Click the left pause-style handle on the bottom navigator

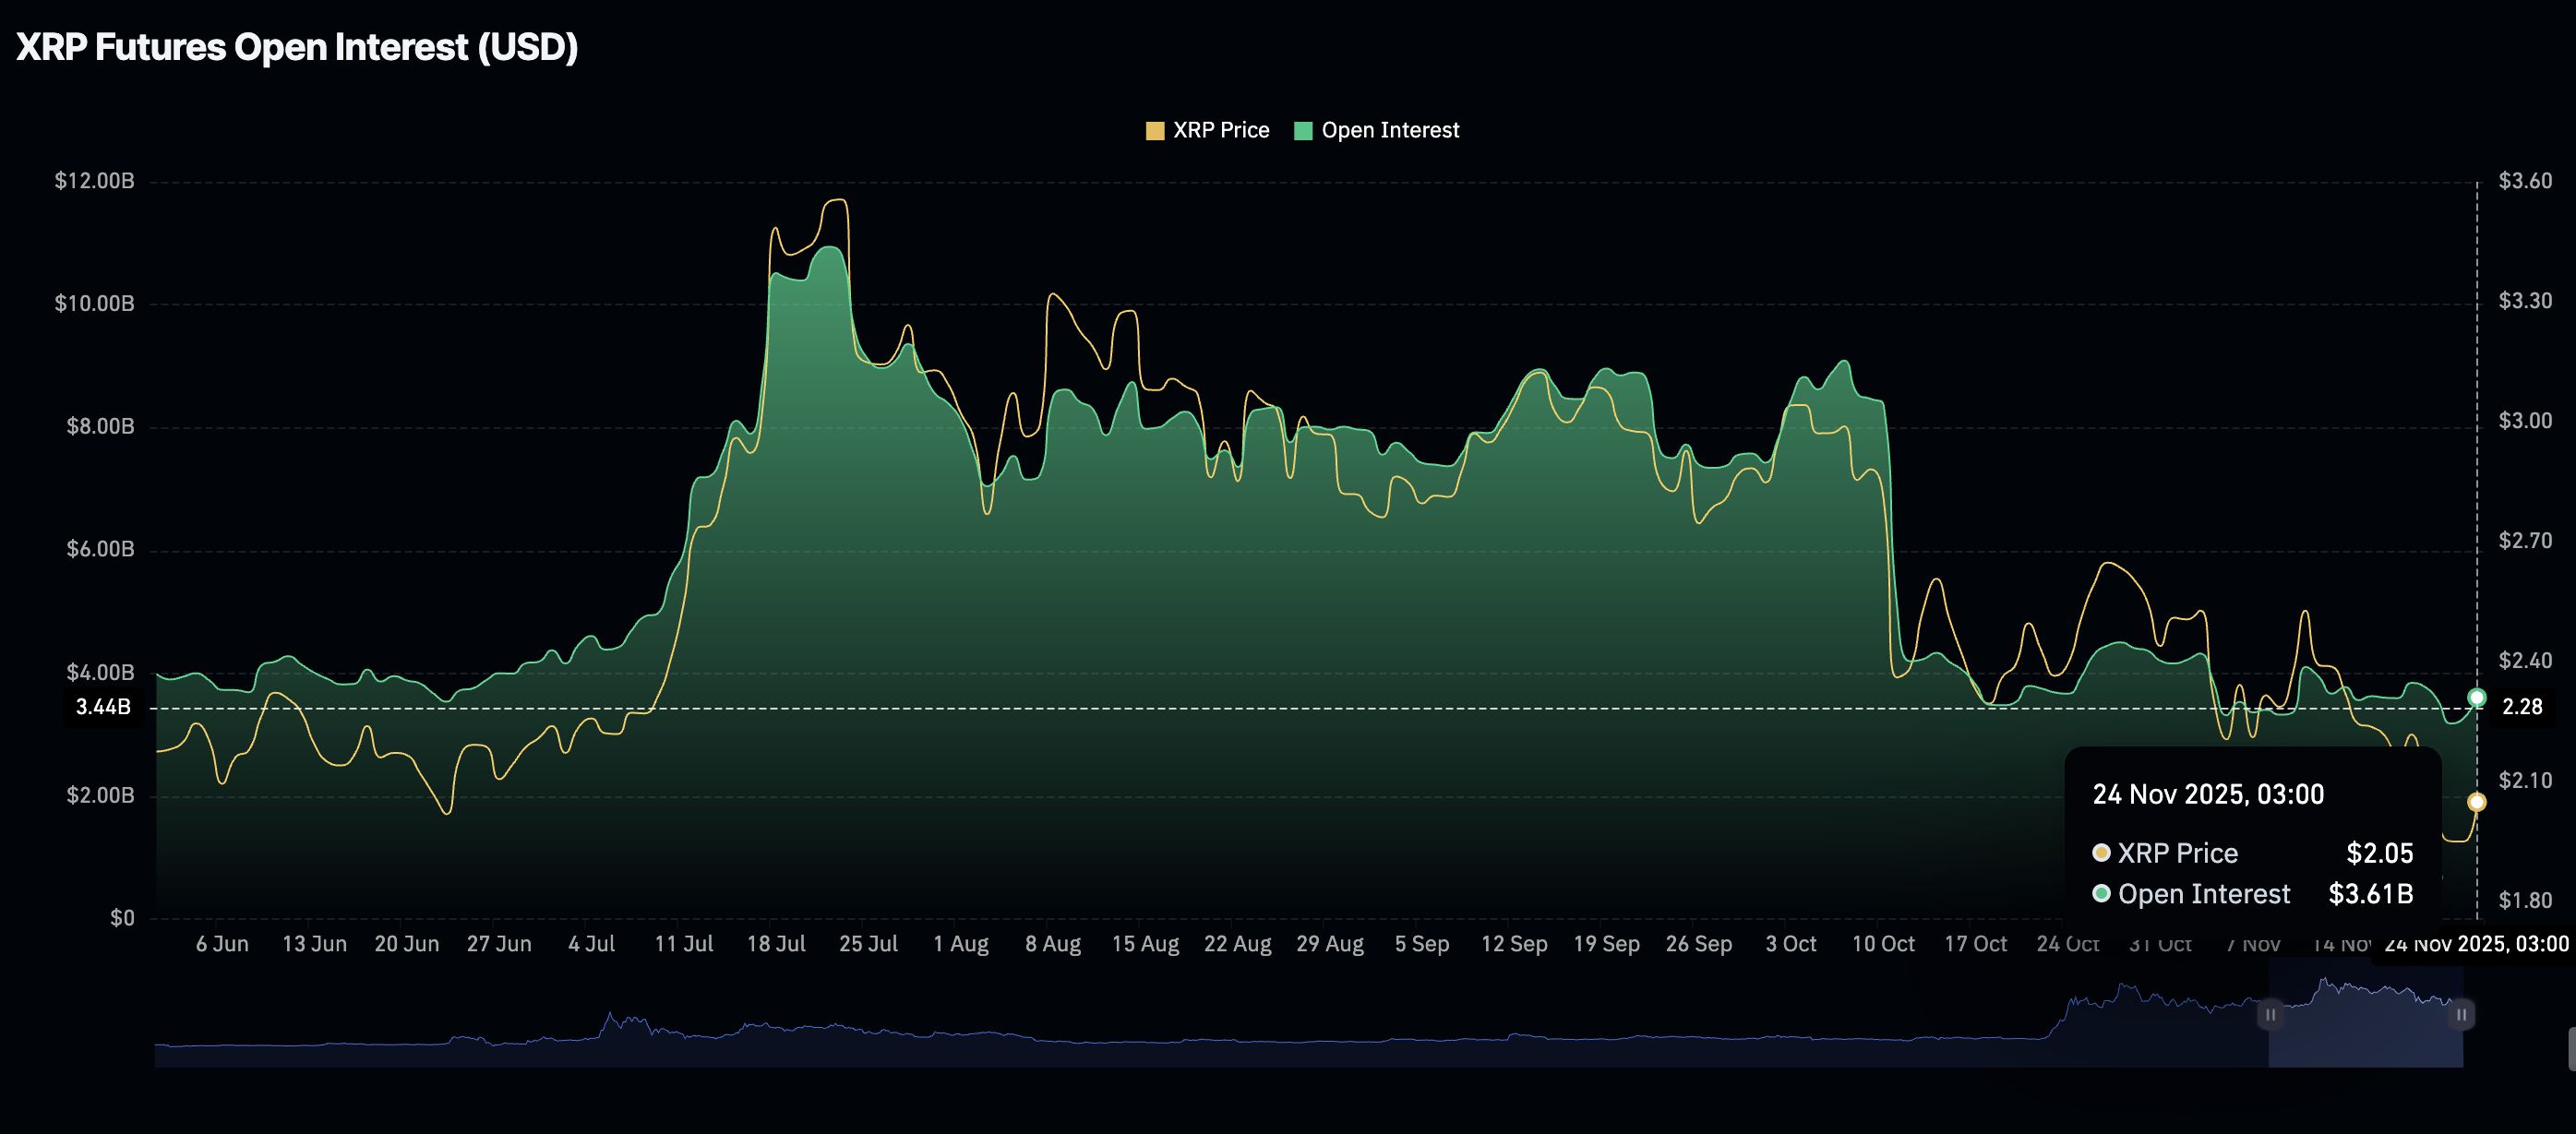click(x=2270, y=1015)
